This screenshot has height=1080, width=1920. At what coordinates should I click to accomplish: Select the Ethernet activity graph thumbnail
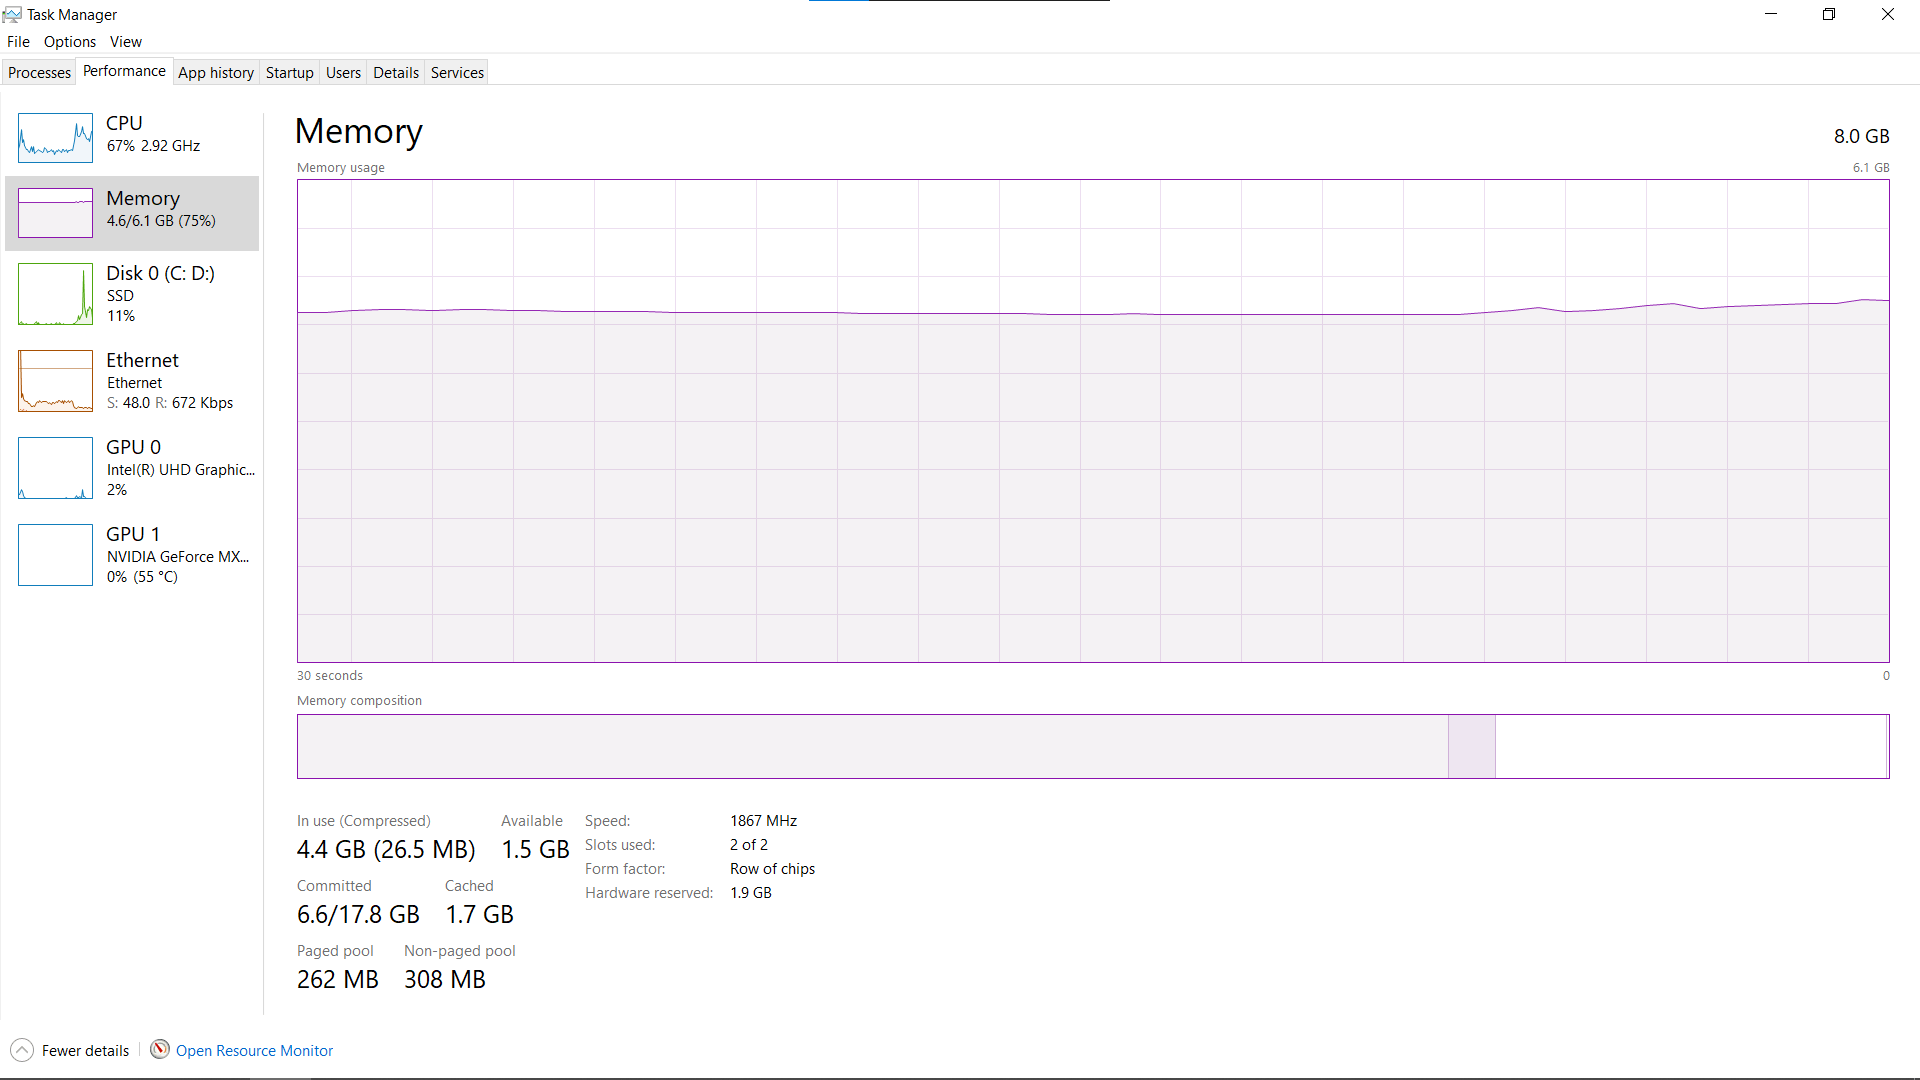[x=55, y=381]
